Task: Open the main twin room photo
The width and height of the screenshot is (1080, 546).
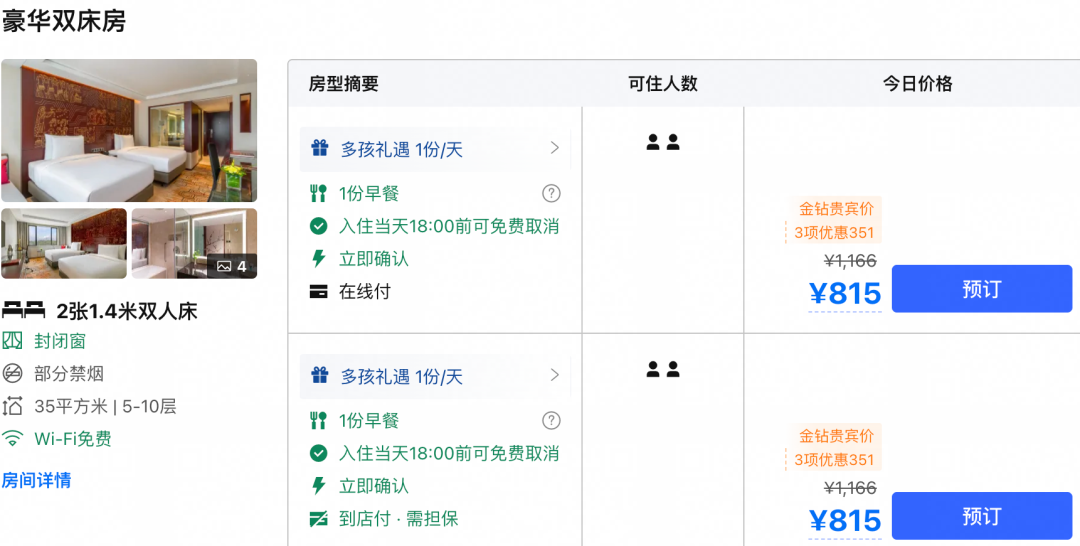Action: pyautogui.click(x=129, y=131)
